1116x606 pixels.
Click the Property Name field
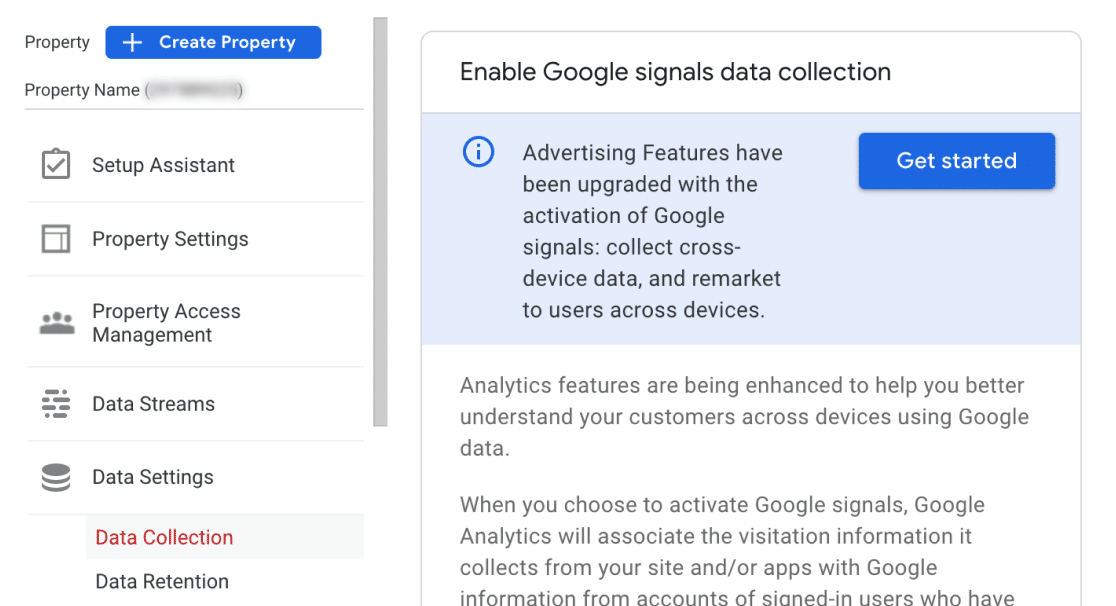pos(134,90)
